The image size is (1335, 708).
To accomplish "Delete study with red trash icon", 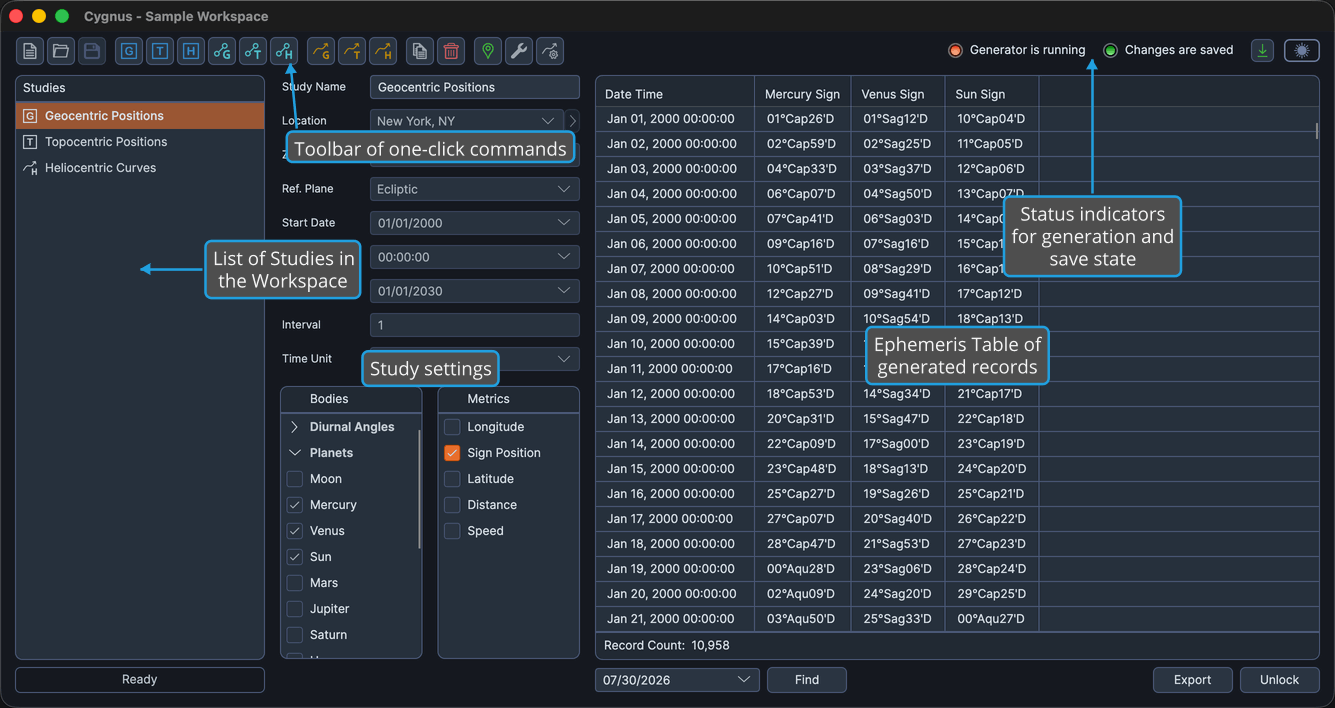I will (x=451, y=51).
